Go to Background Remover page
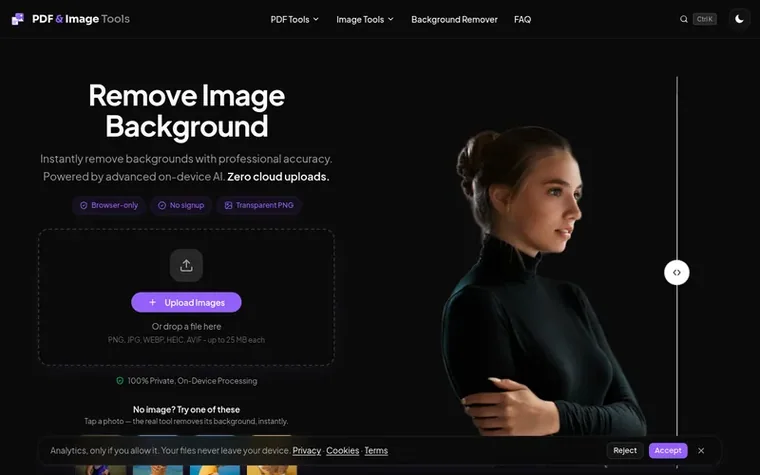760x475 pixels. (454, 19)
